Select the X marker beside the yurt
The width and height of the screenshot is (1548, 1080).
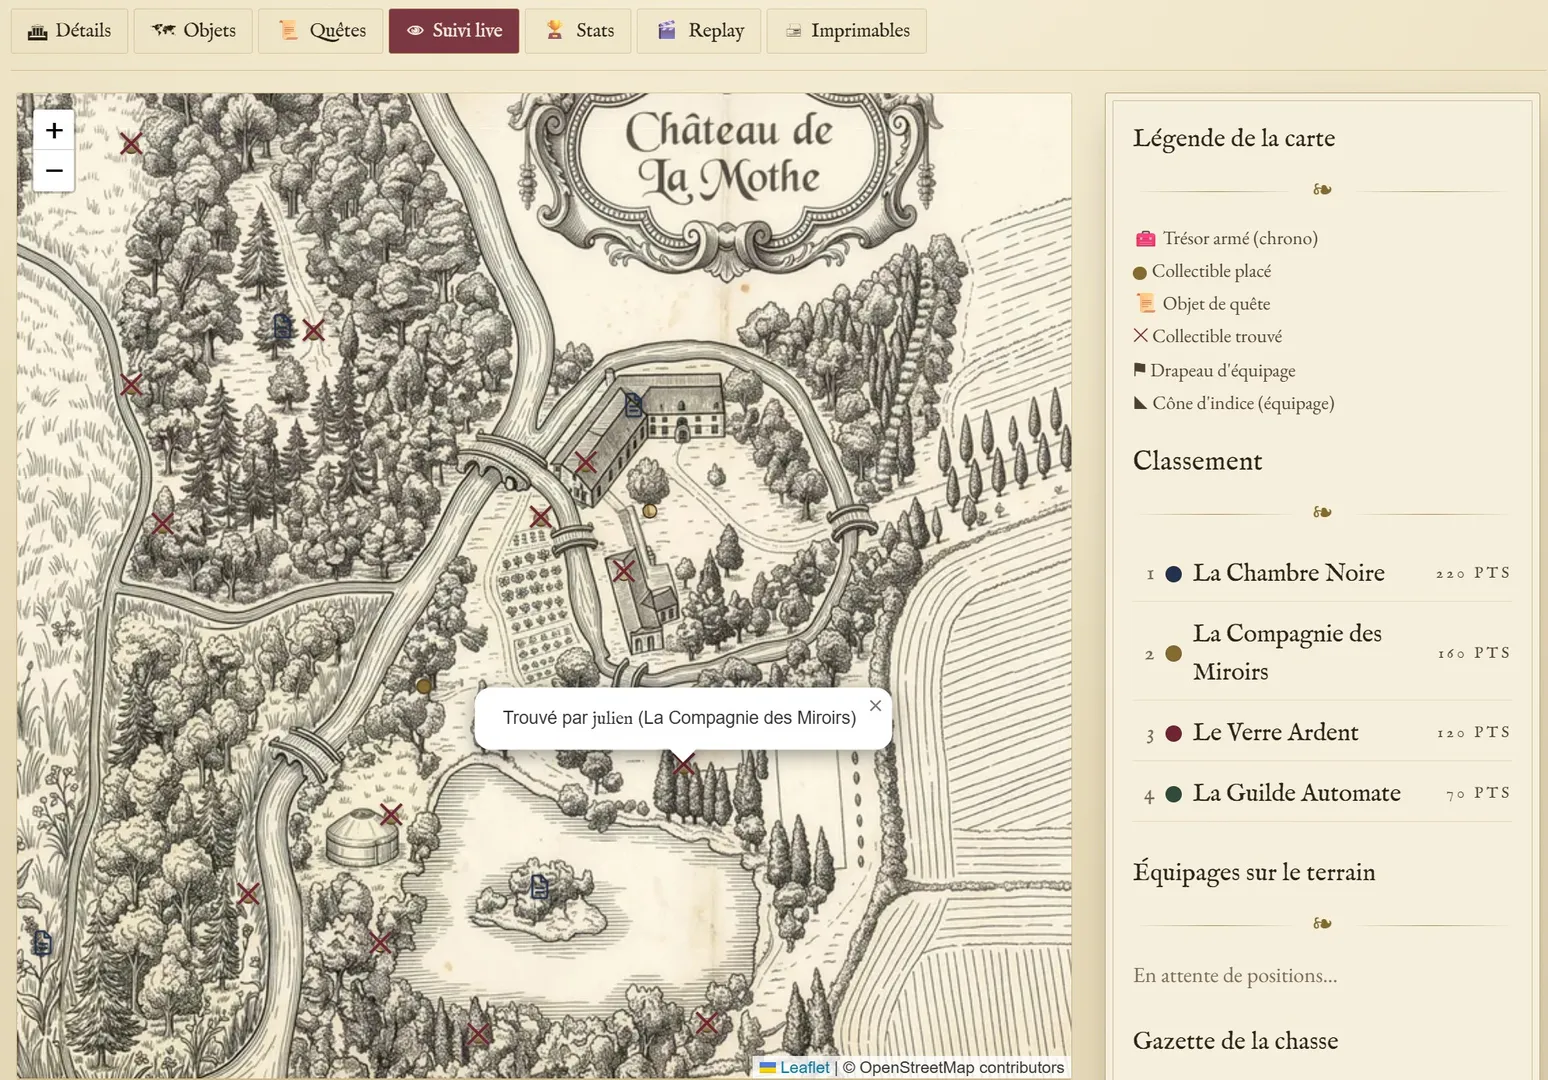tap(391, 814)
